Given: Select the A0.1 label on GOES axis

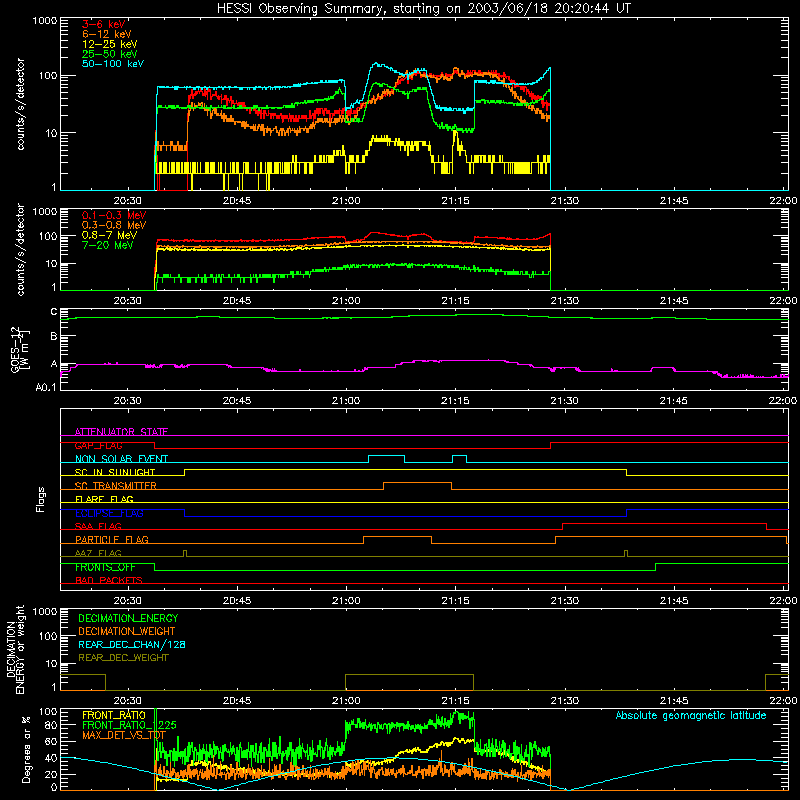Looking at the screenshot, I should [x=46, y=387].
